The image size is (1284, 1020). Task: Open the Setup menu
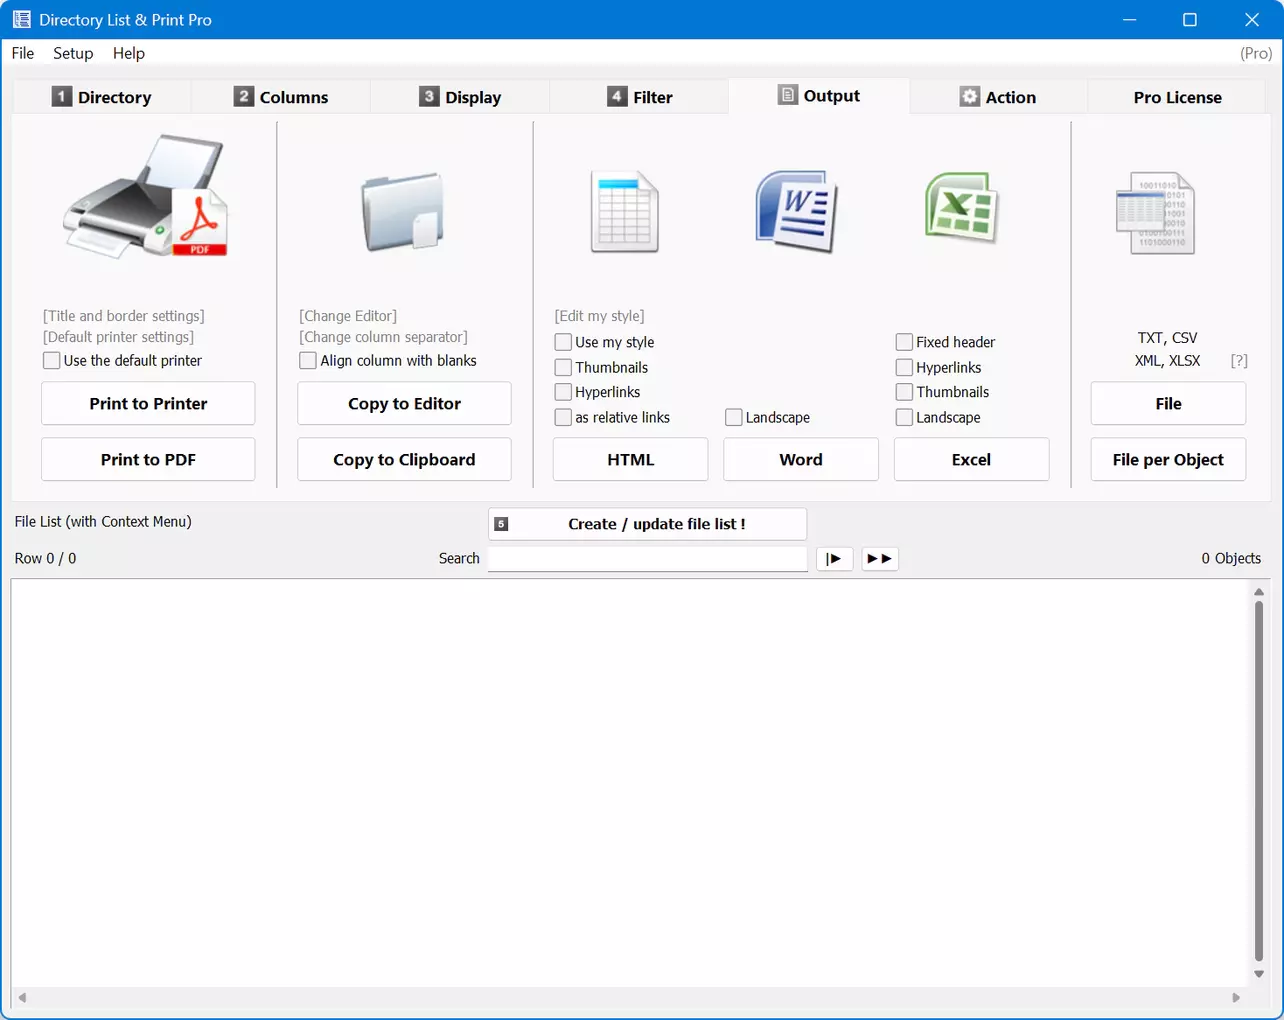(x=73, y=53)
